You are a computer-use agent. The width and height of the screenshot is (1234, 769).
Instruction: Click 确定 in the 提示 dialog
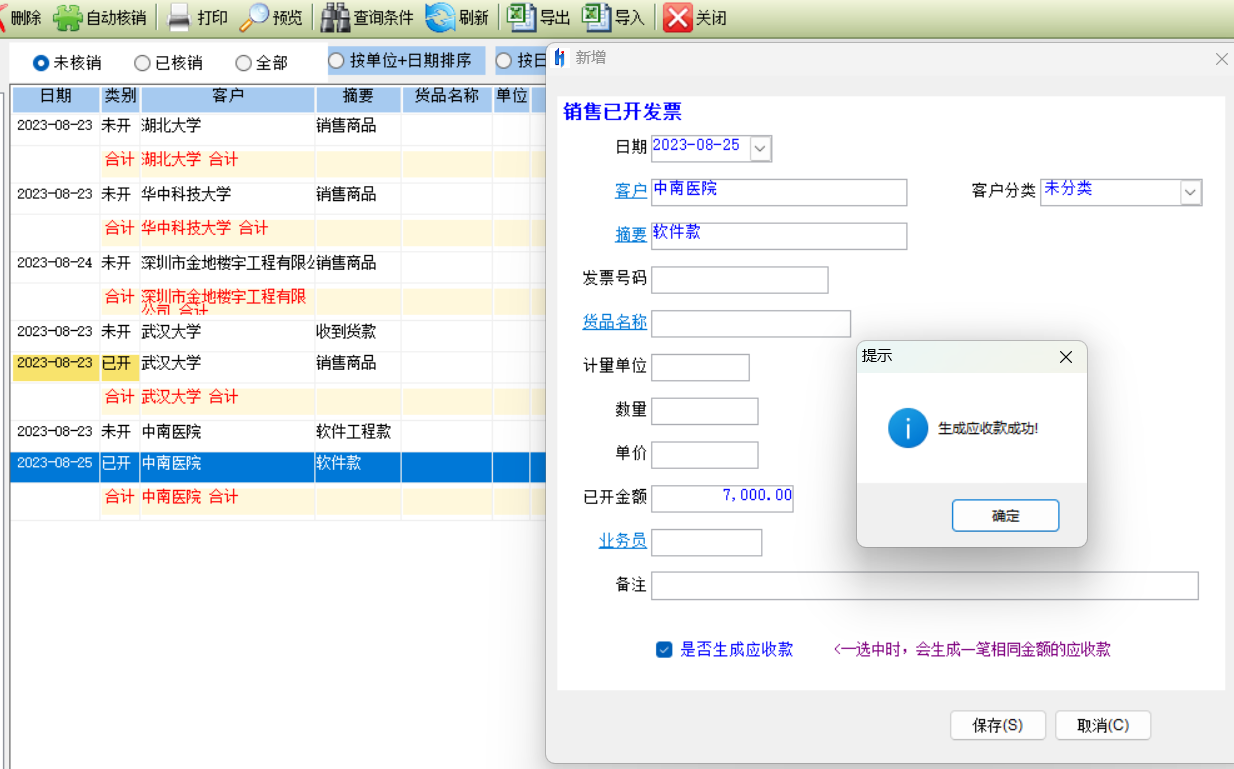point(1005,516)
